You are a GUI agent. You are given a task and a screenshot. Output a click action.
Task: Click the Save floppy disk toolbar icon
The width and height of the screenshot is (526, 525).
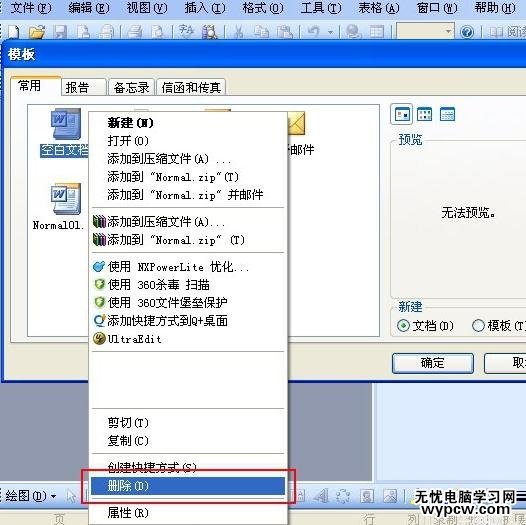(x=61, y=33)
